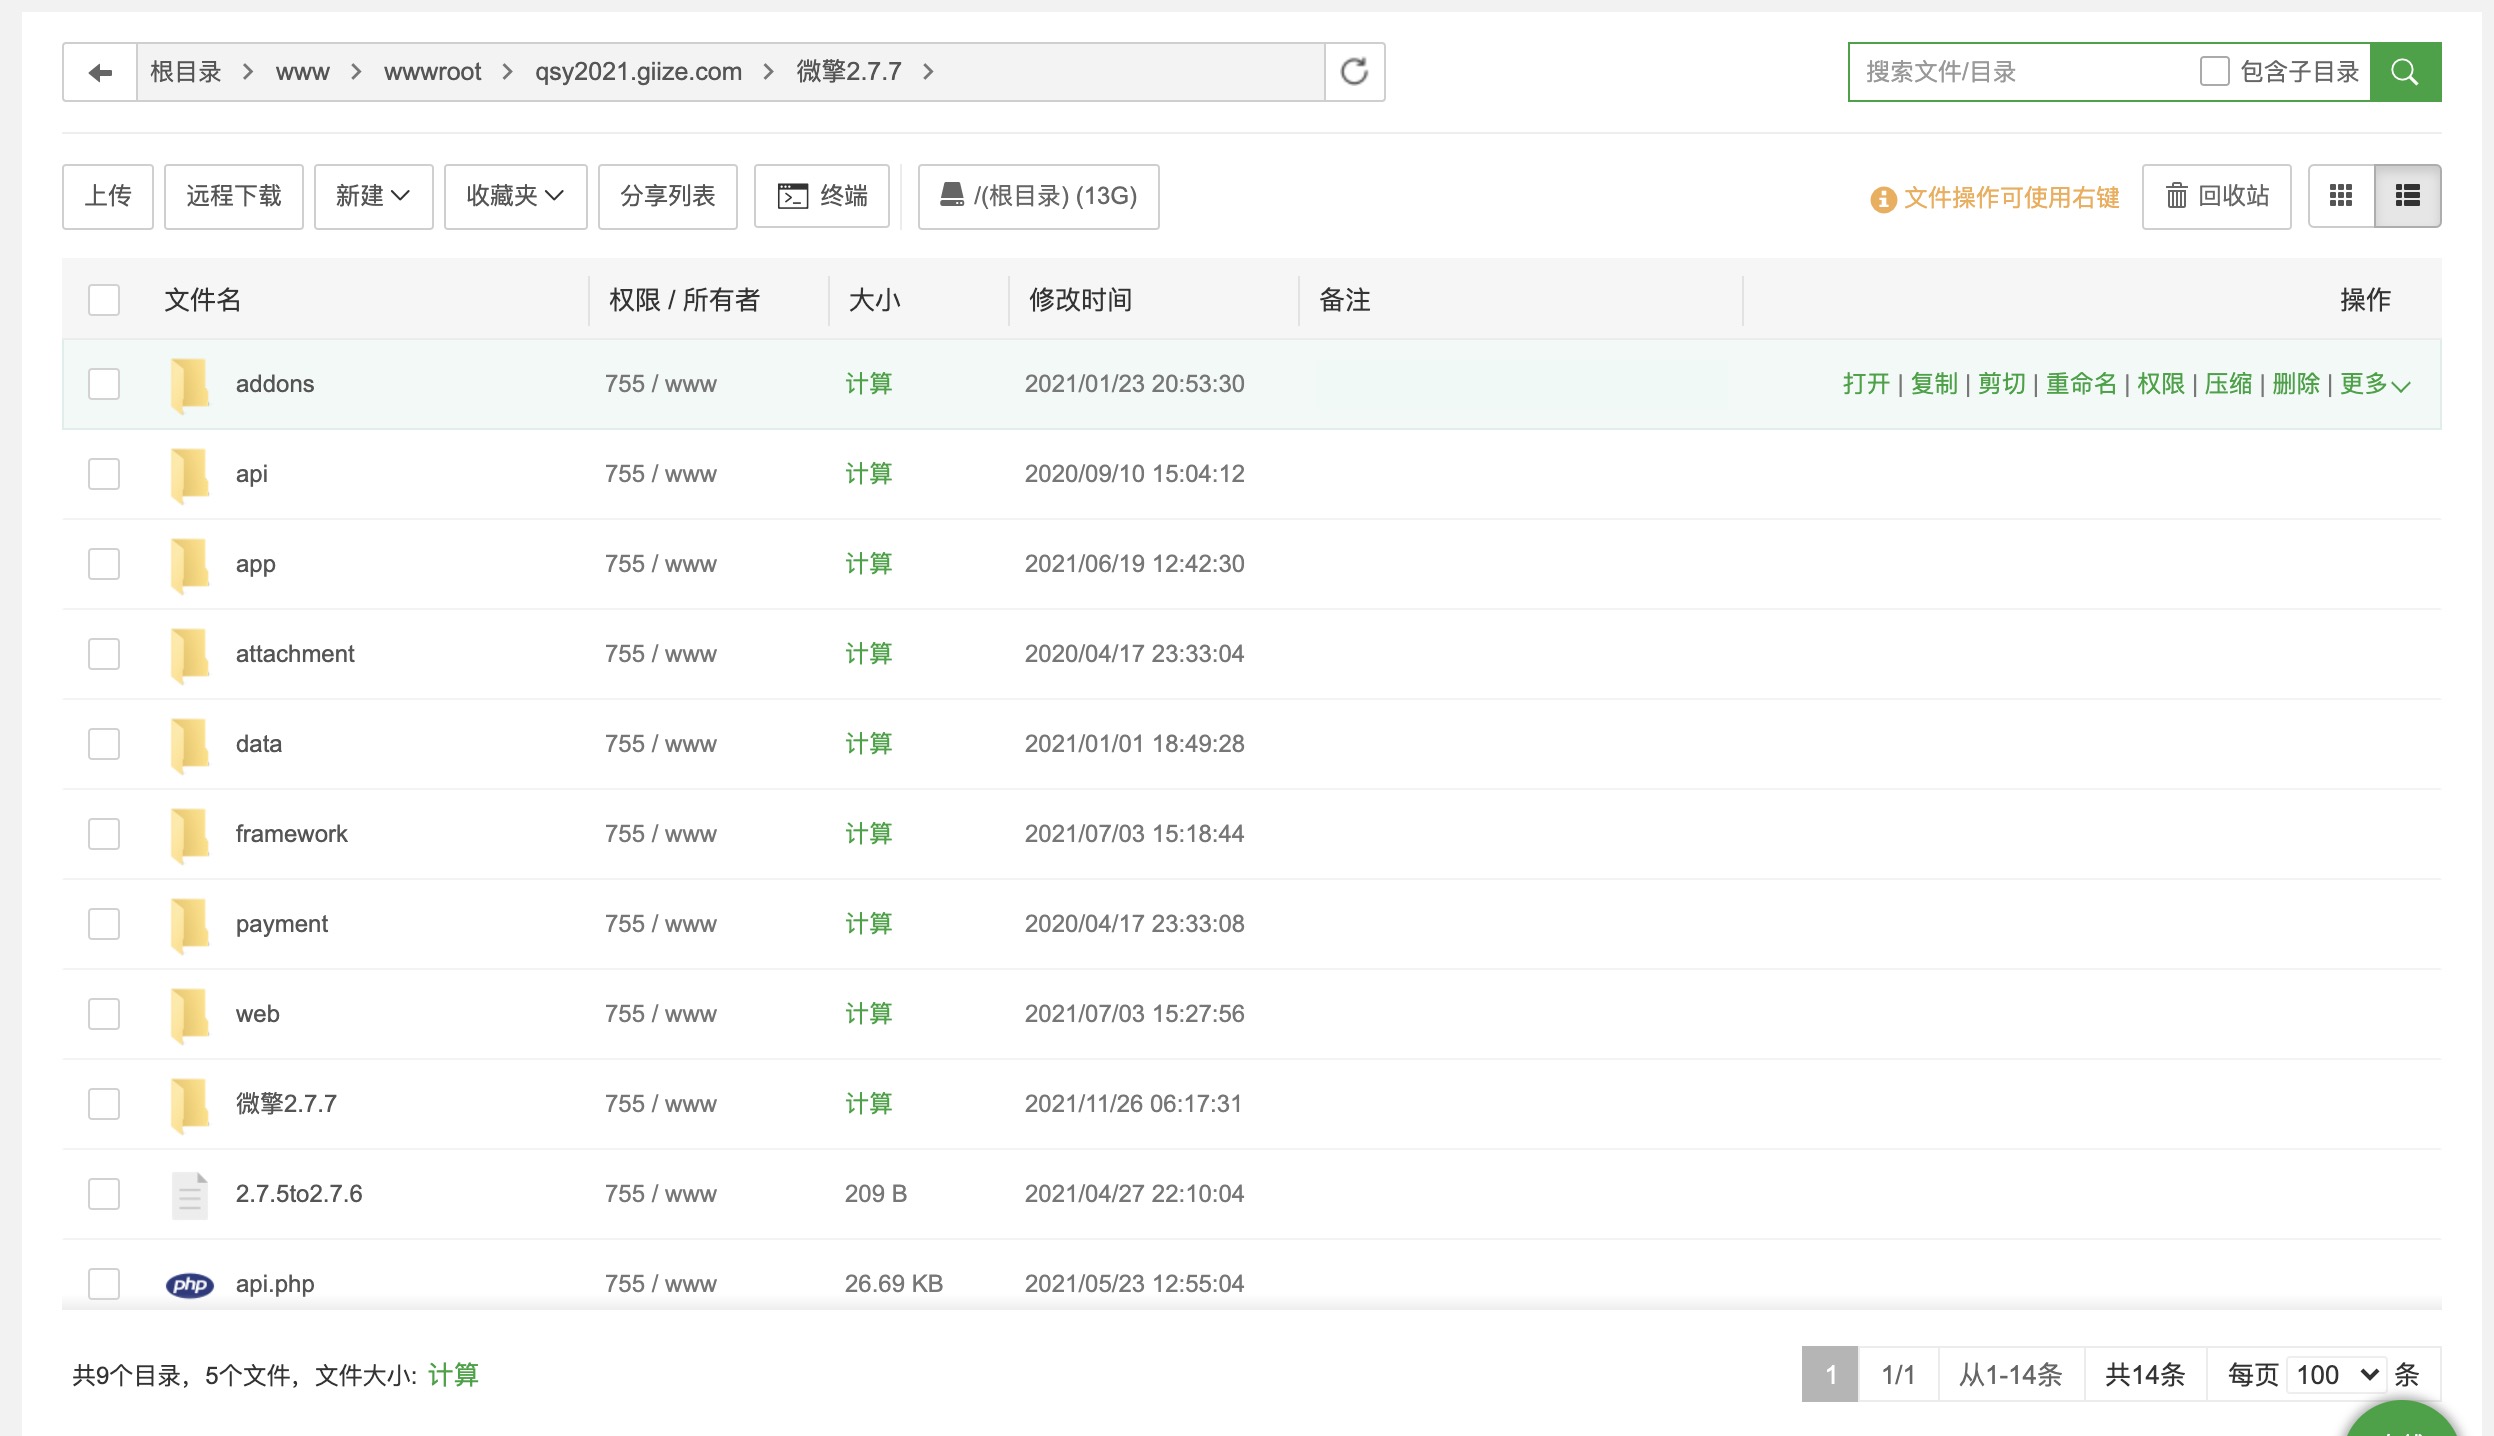Image resolution: width=2494 pixels, height=1436 pixels.
Task: Open the per-page count selector (100)
Action: pos(2337,1375)
